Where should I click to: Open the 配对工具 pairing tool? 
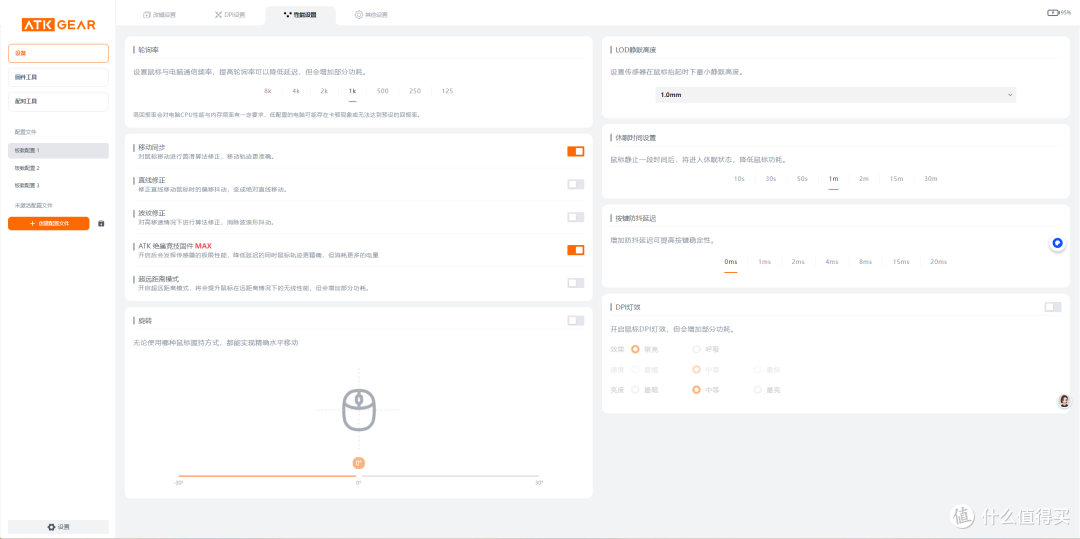[x=59, y=101]
